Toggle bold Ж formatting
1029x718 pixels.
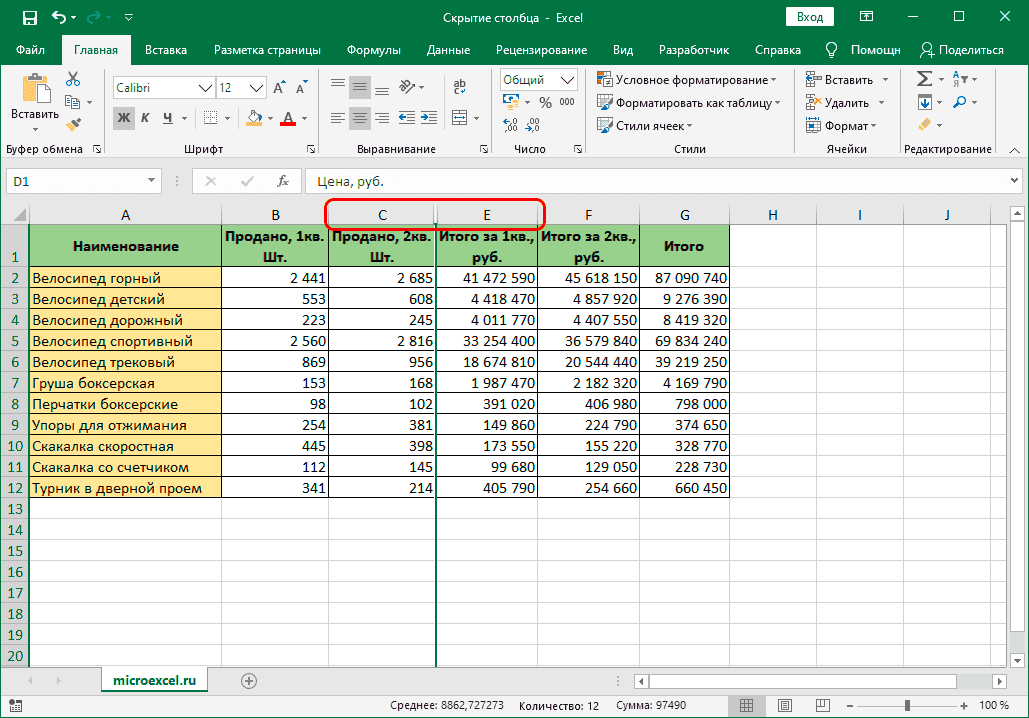(x=124, y=118)
